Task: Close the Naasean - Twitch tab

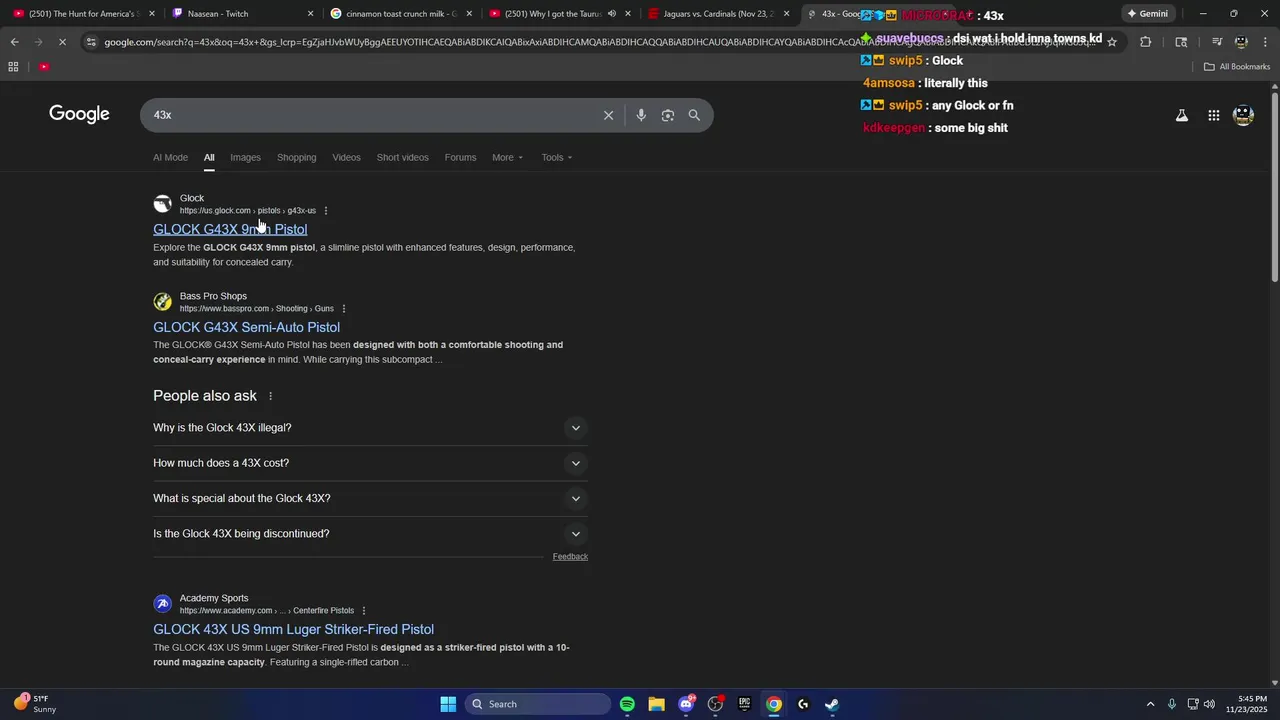Action: 310,14
